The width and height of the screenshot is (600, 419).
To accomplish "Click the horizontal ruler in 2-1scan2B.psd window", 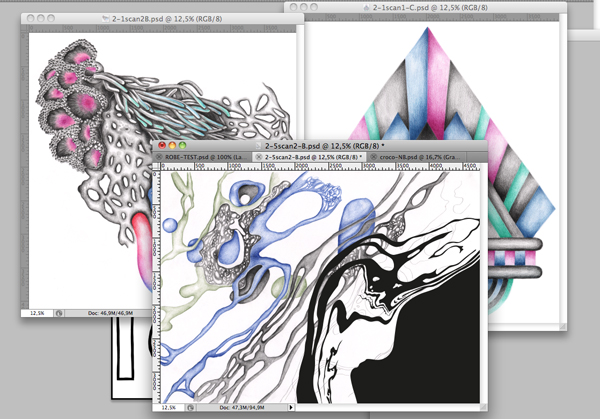I will tap(161, 28).
